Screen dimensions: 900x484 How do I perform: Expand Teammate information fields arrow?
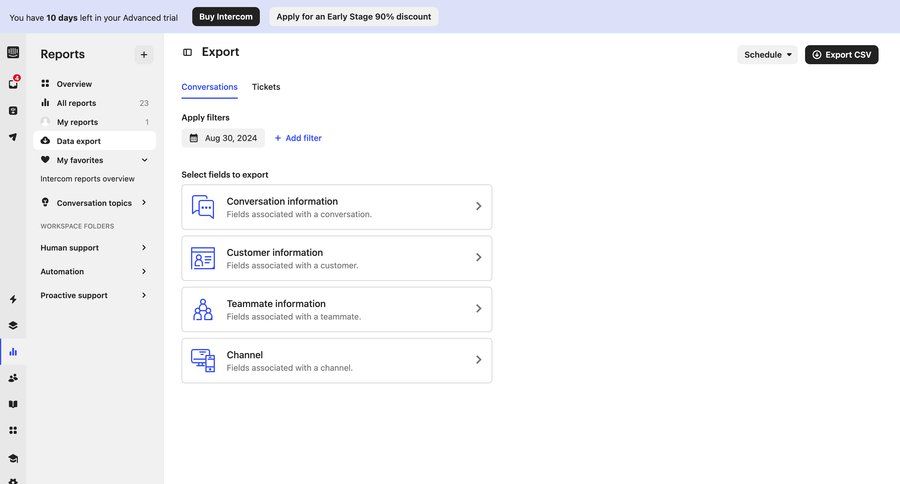point(479,308)
